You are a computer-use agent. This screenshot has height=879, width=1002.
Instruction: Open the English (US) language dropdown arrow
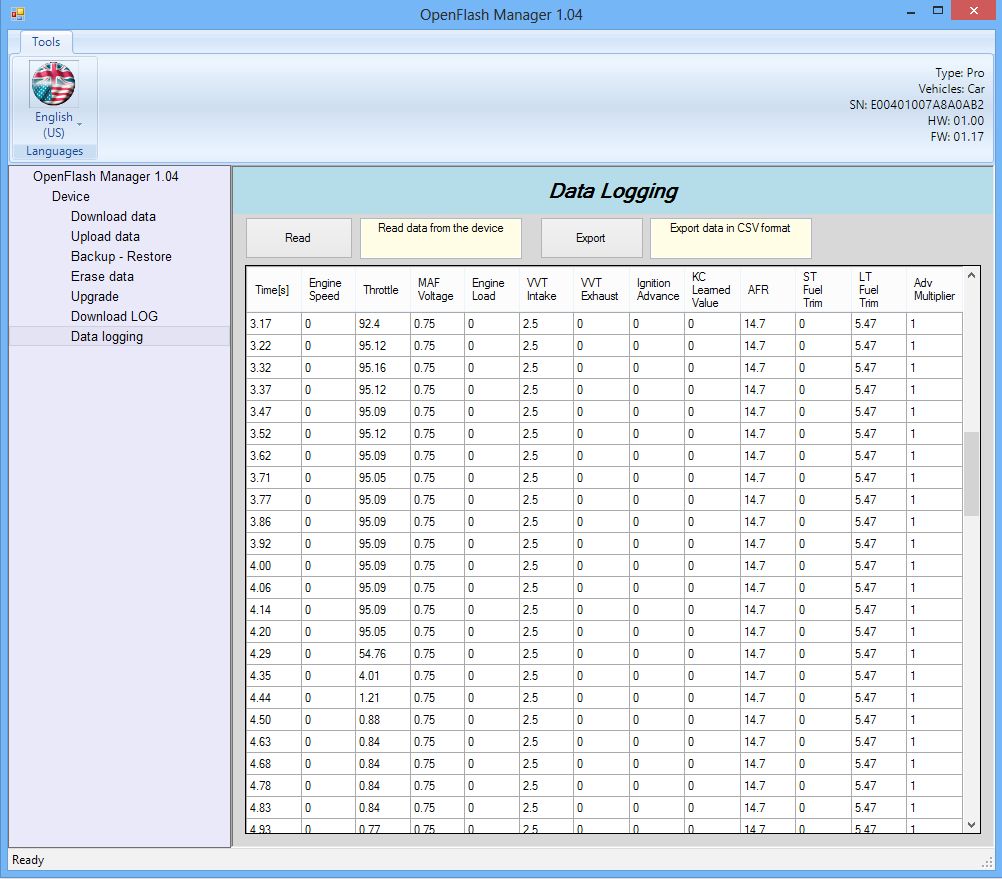[80, 125]
